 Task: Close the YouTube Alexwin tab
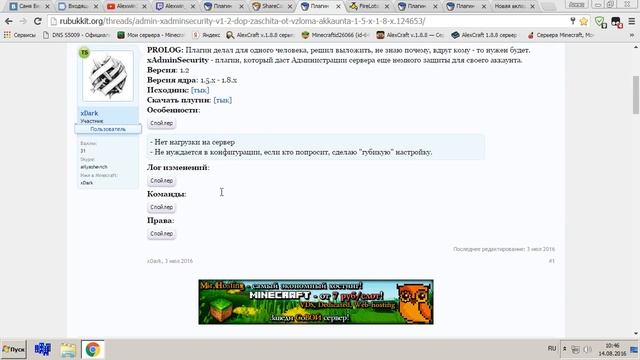(144, 7)
